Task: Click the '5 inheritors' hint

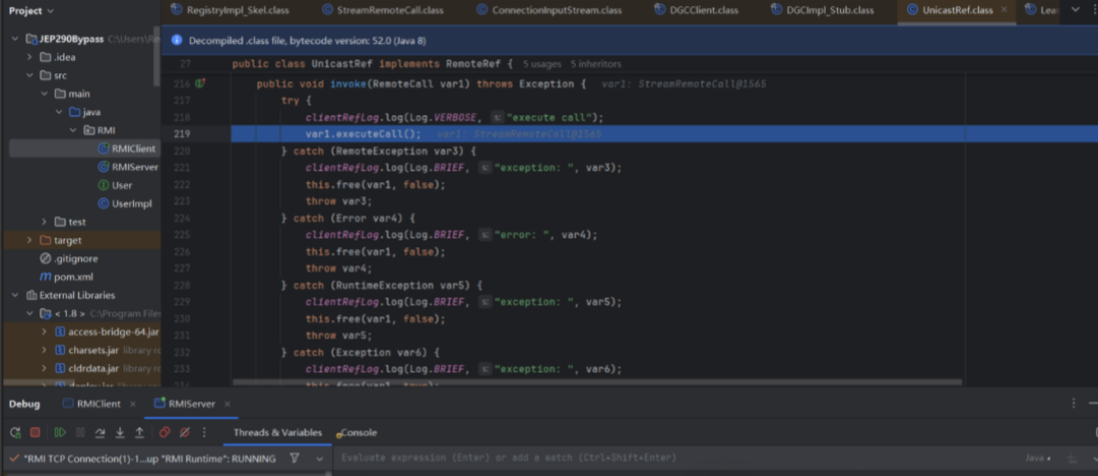Action: [596, 64]
